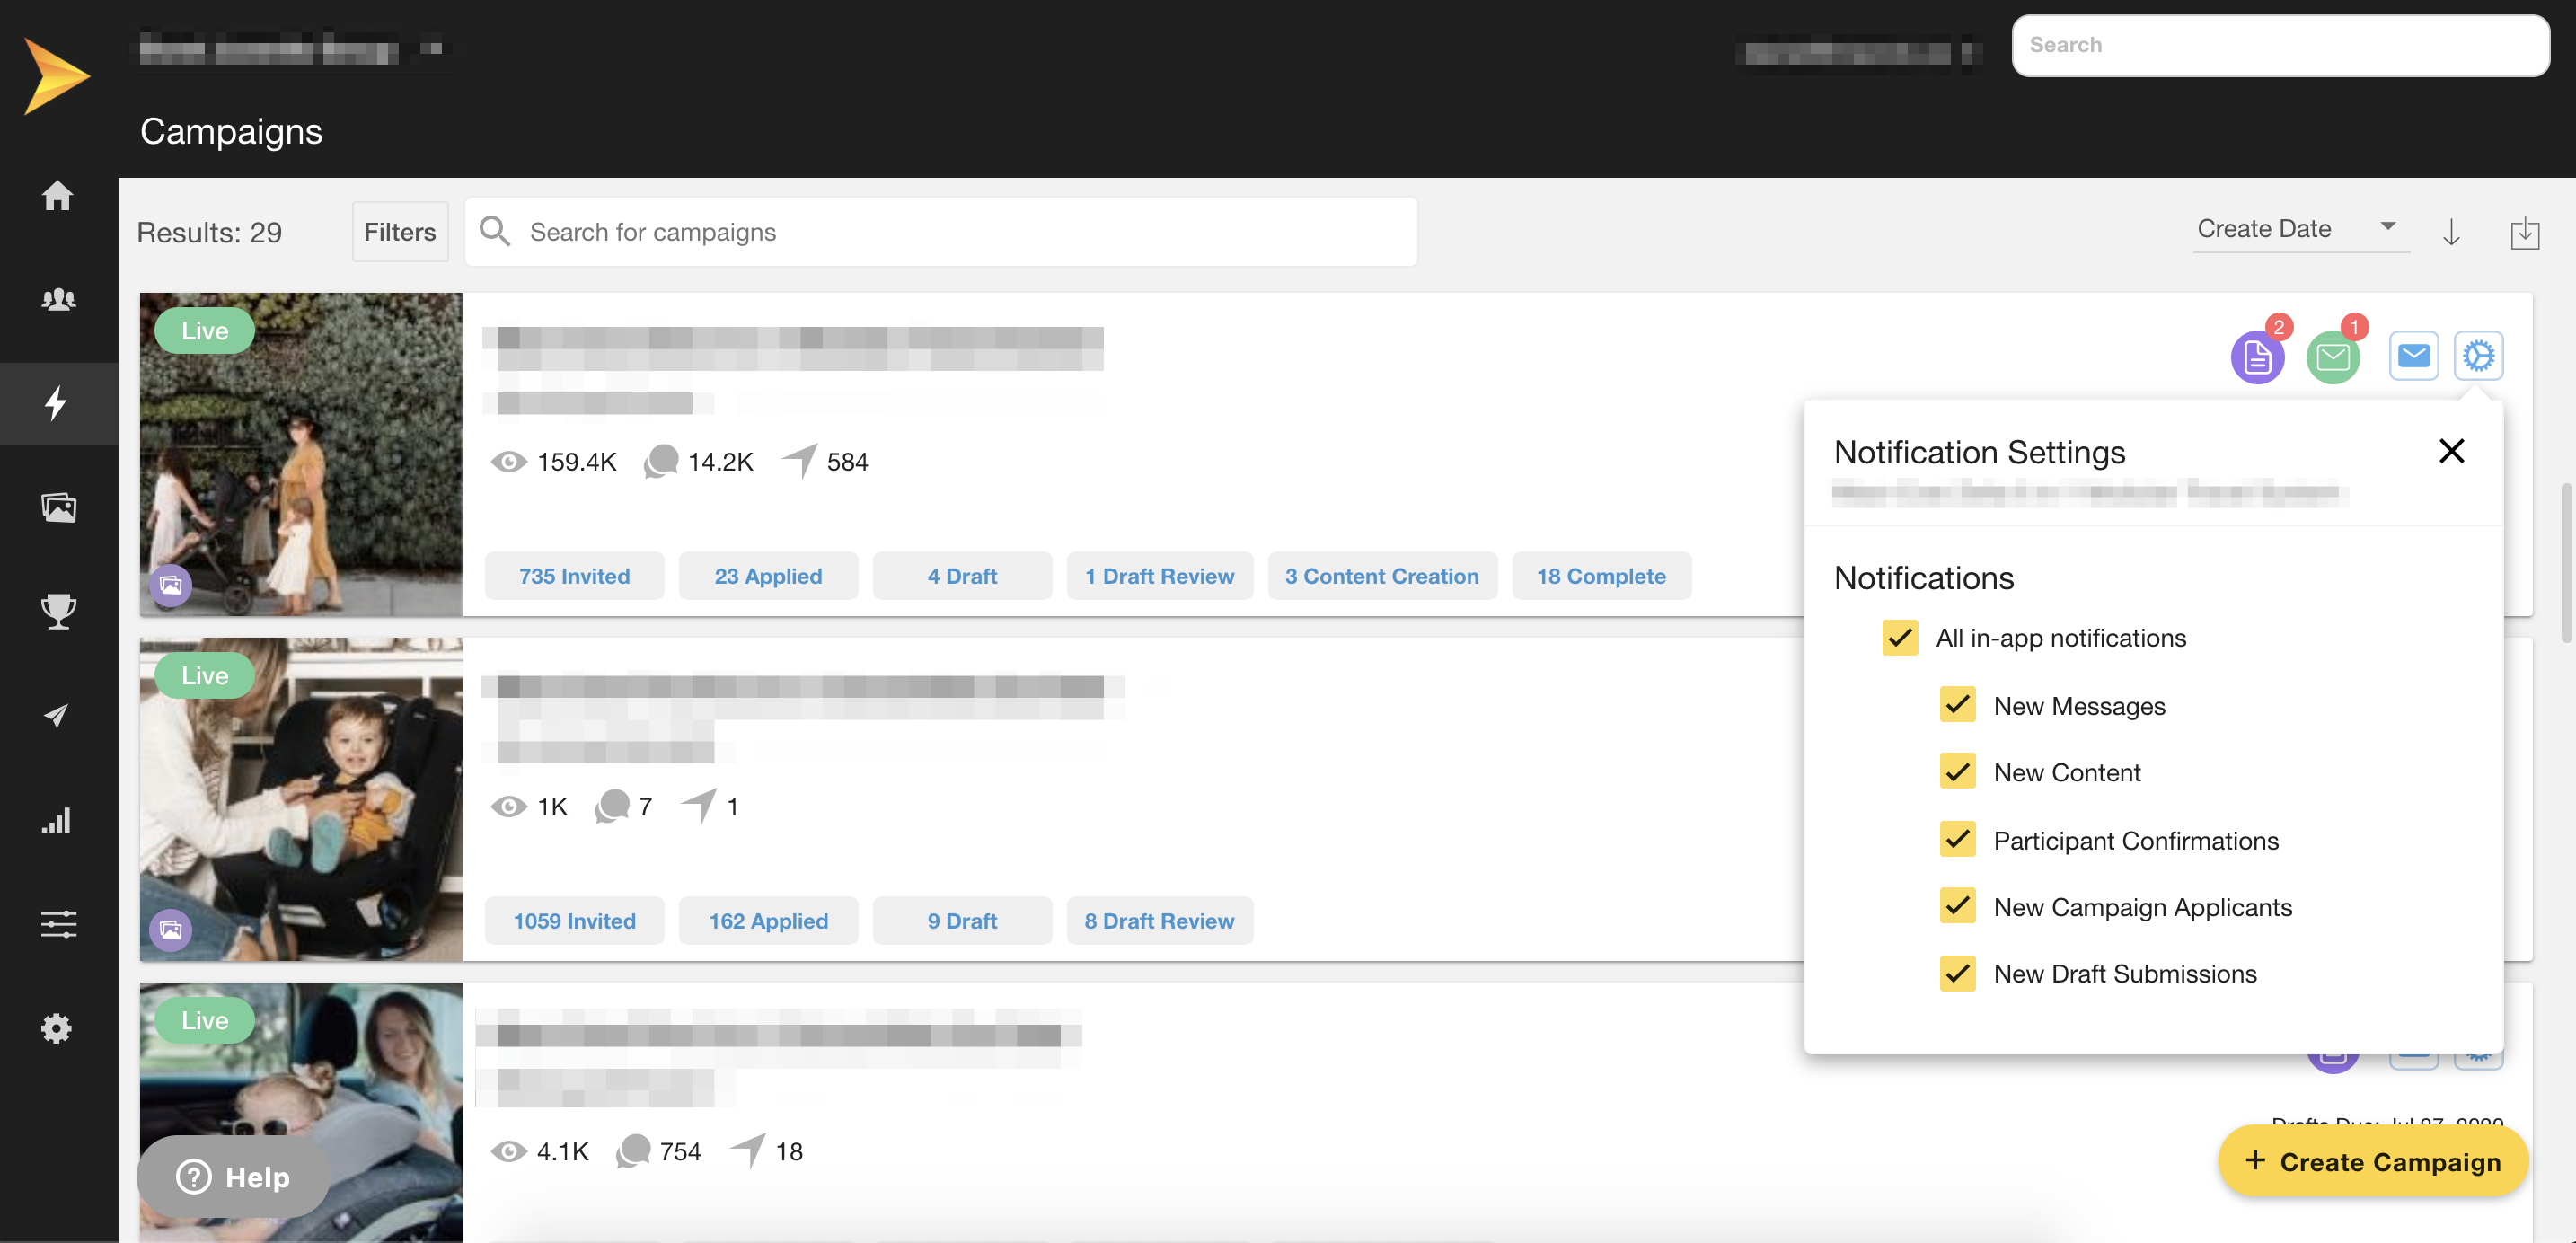Select the 4 Draft stage
Image resolution: width=2576 pixels, height=1243 pixels.
(x=962, y=576)
